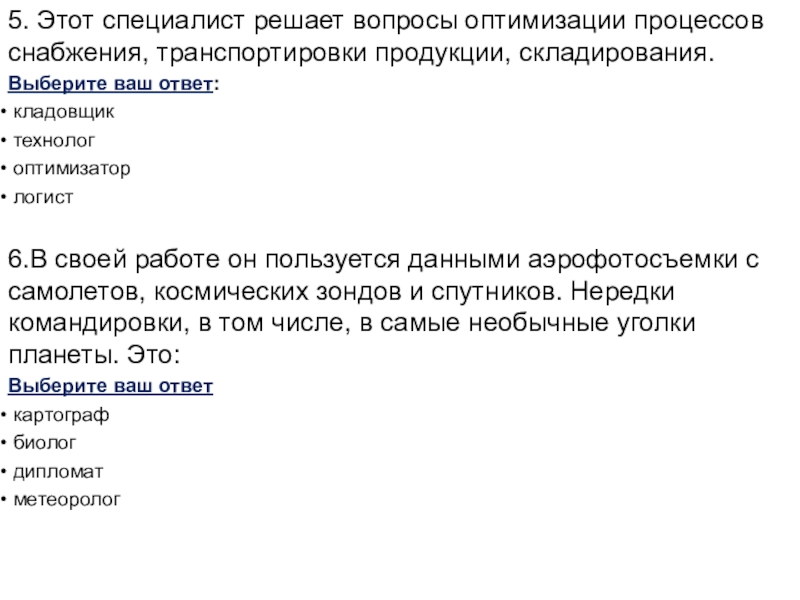Screen dimensions: 800x600
Task: Click the bullet before "биолог"
Action: click(4, 441)
